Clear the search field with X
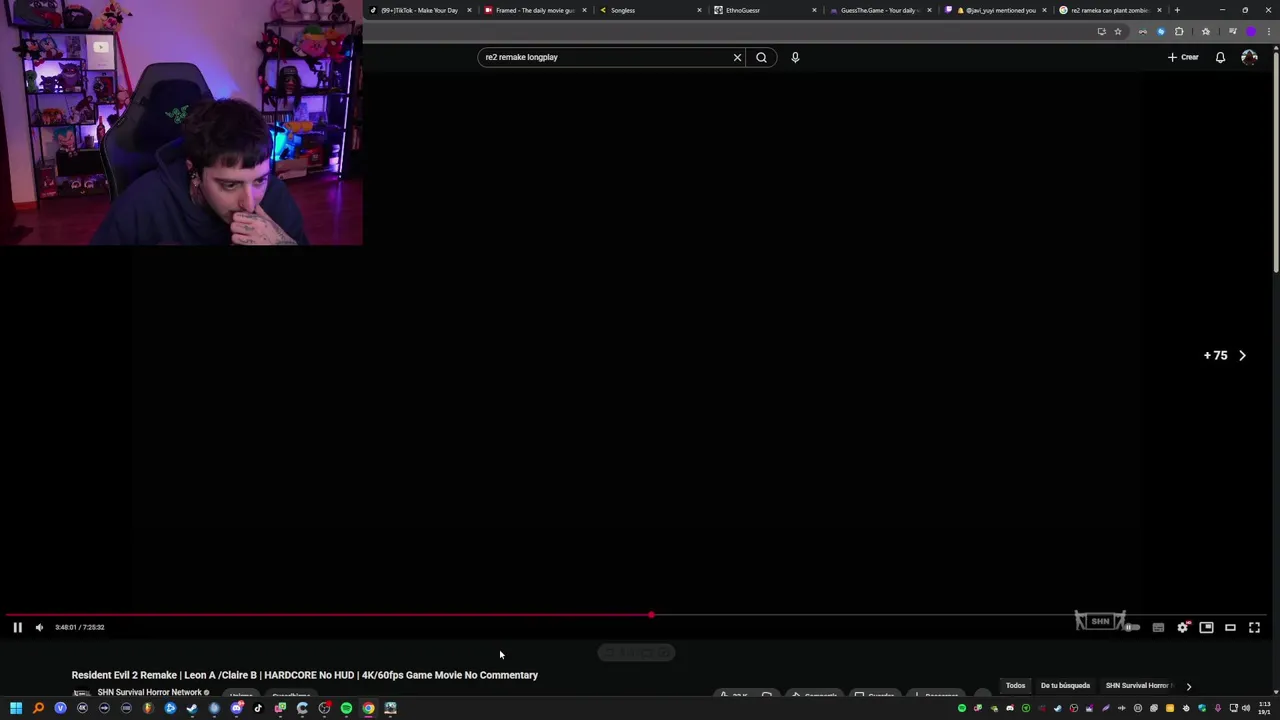 [737, 57]
